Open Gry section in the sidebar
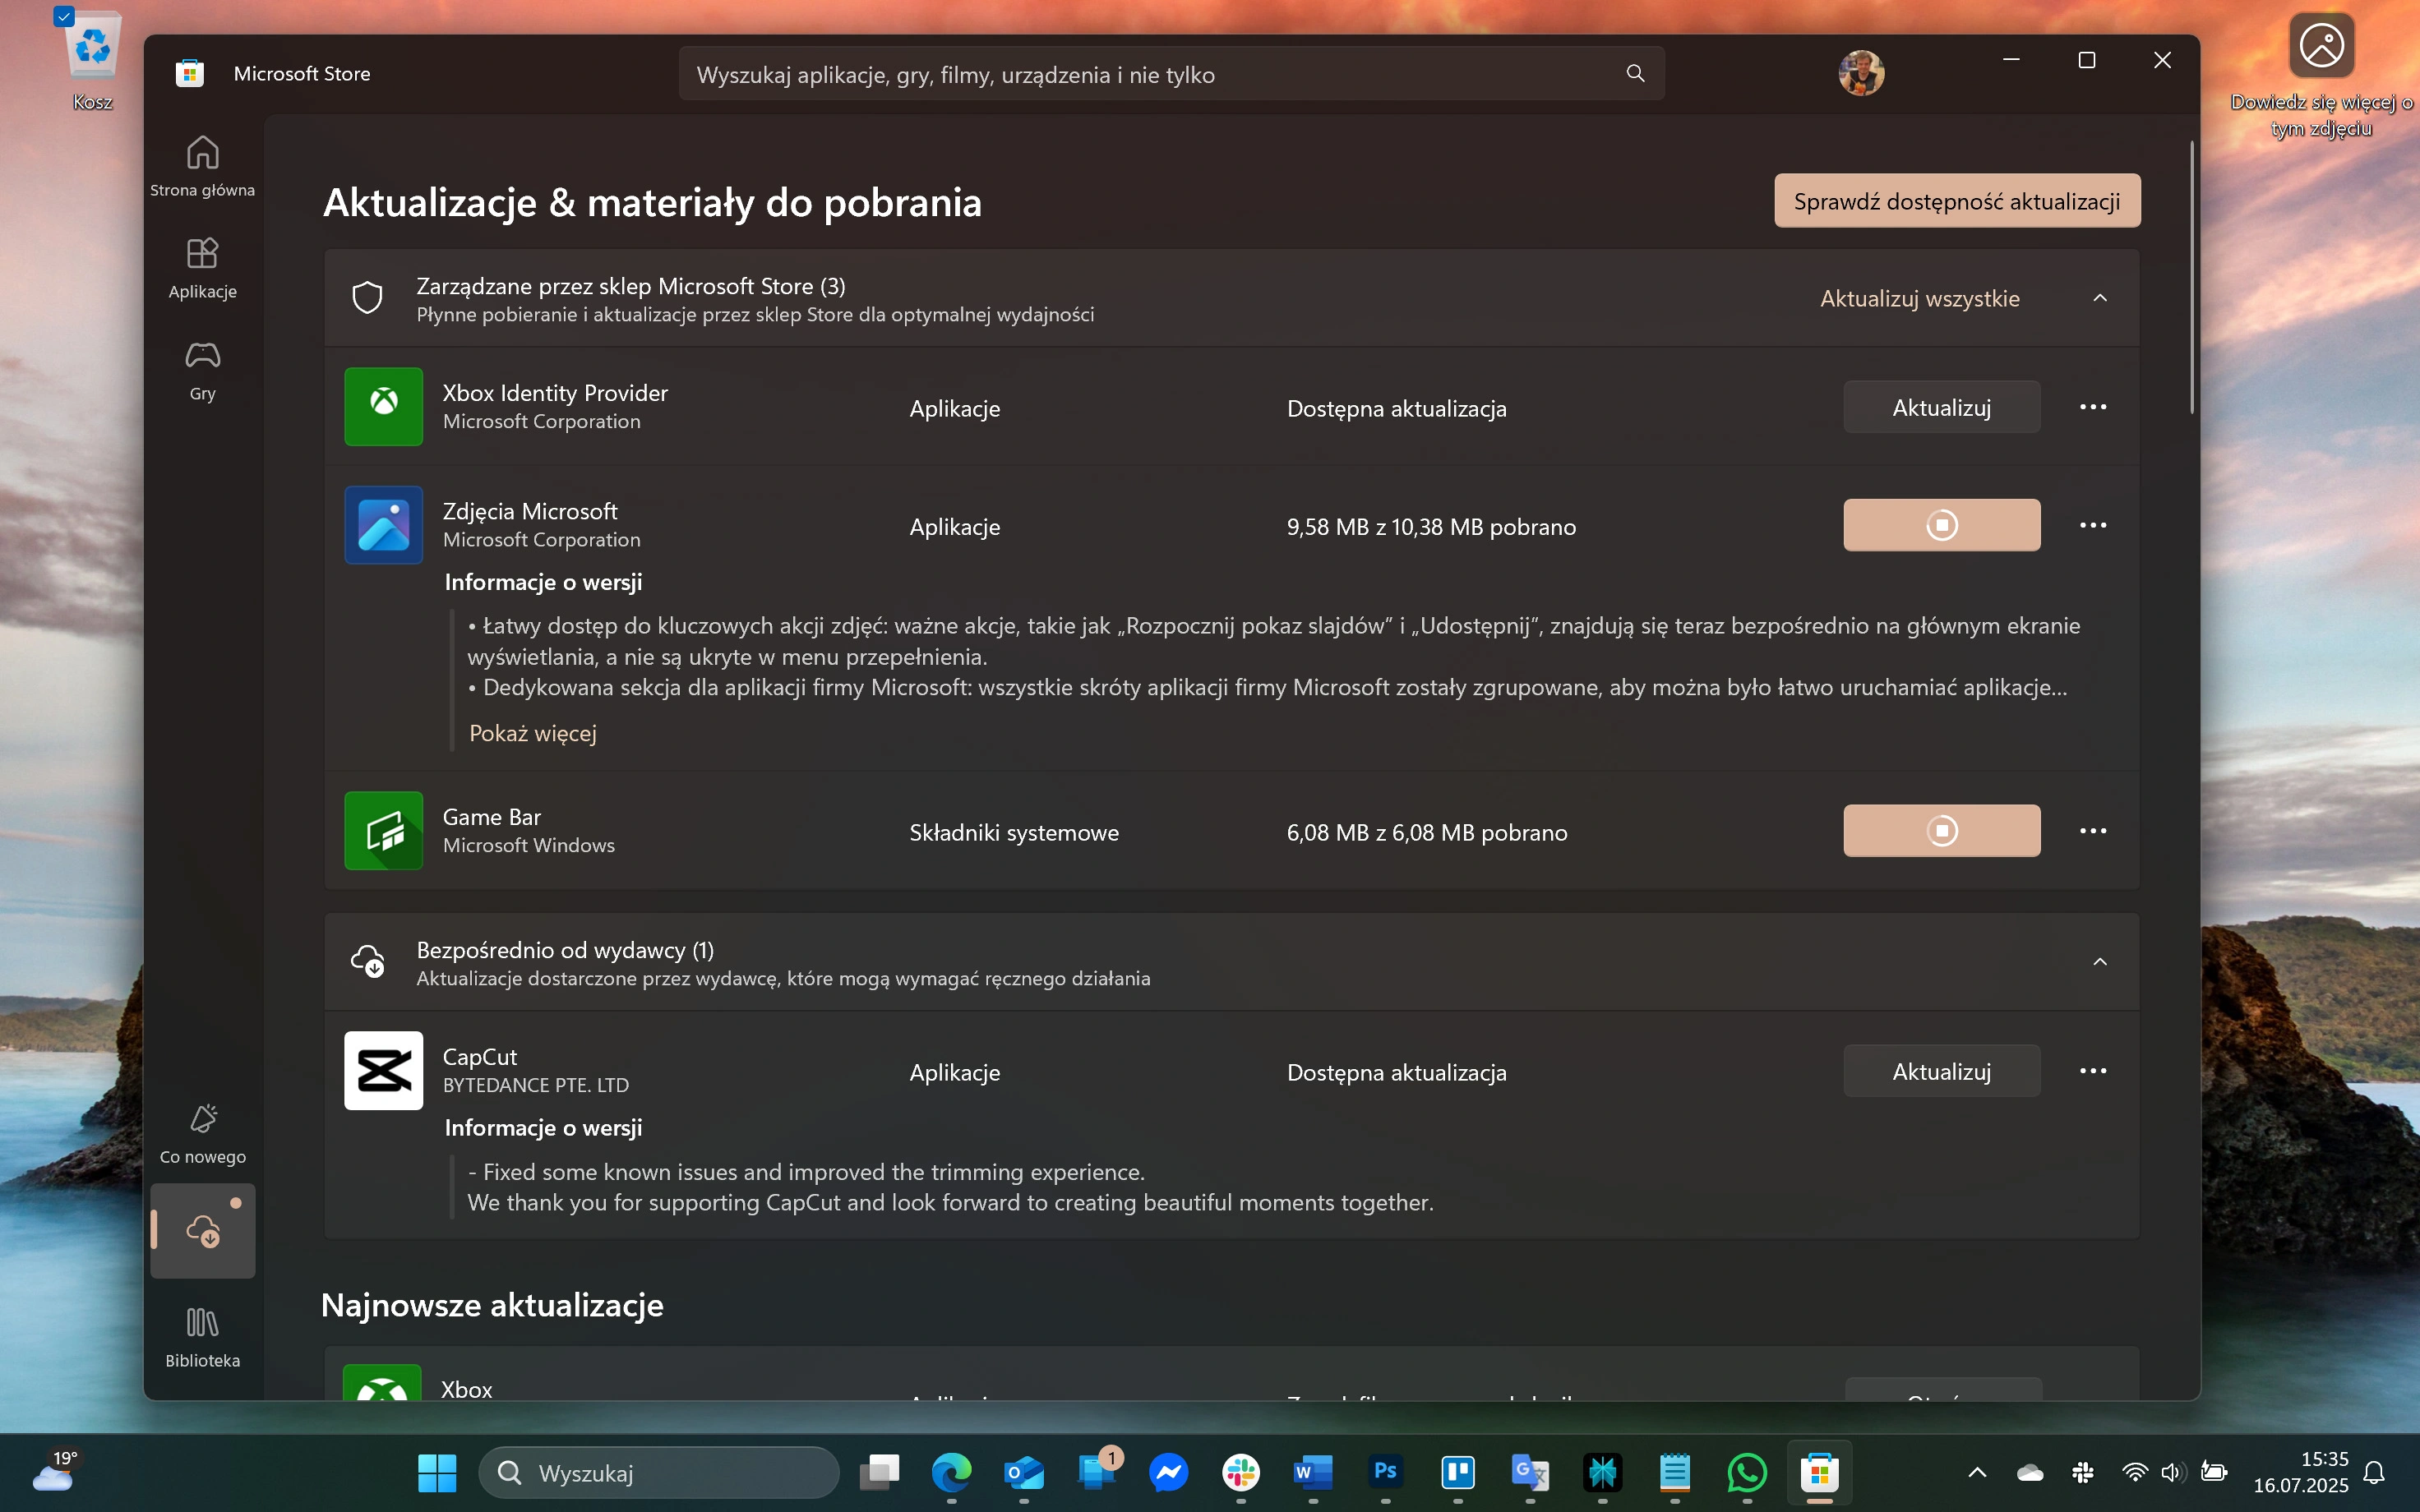 click(202, 370)
